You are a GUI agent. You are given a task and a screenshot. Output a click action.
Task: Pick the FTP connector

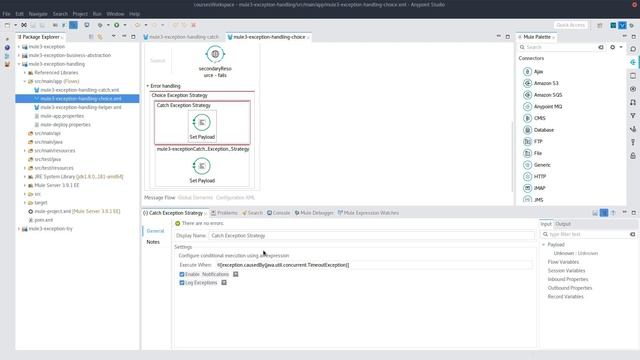click(x=533, y=142)
